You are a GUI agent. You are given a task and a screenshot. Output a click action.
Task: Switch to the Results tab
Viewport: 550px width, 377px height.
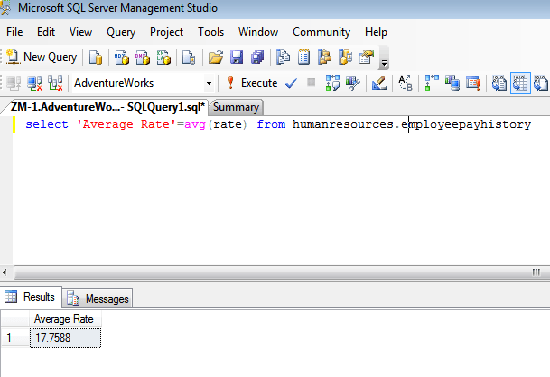pyautogui.click(x=31, y=297)
